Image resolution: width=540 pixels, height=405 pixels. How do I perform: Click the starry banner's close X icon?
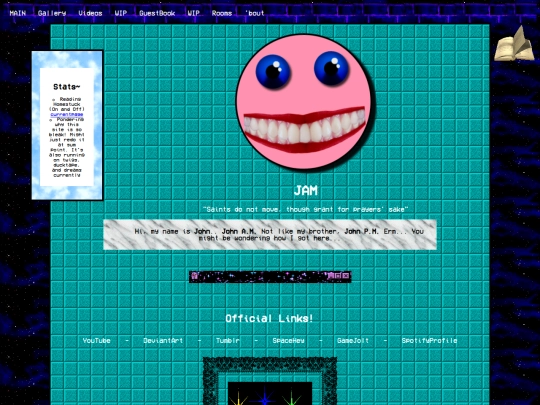346,276
